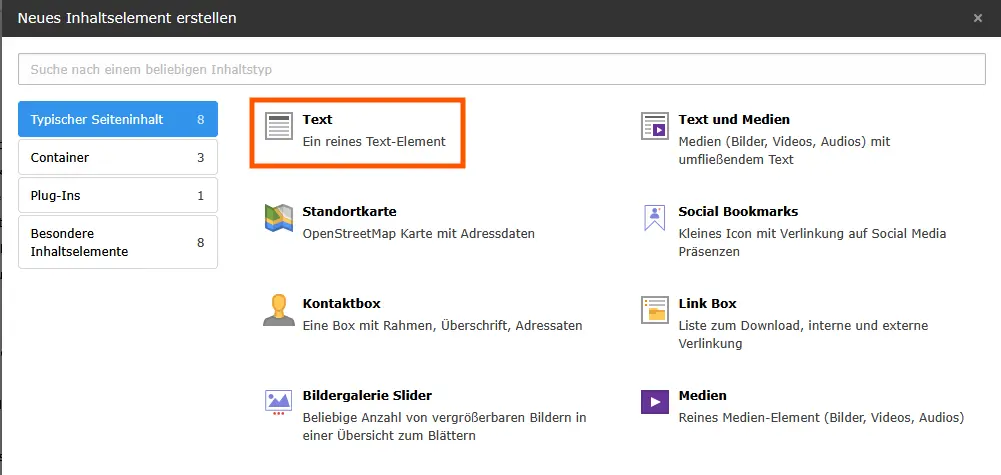
Task: Click the content type search field
Action: 501,70
